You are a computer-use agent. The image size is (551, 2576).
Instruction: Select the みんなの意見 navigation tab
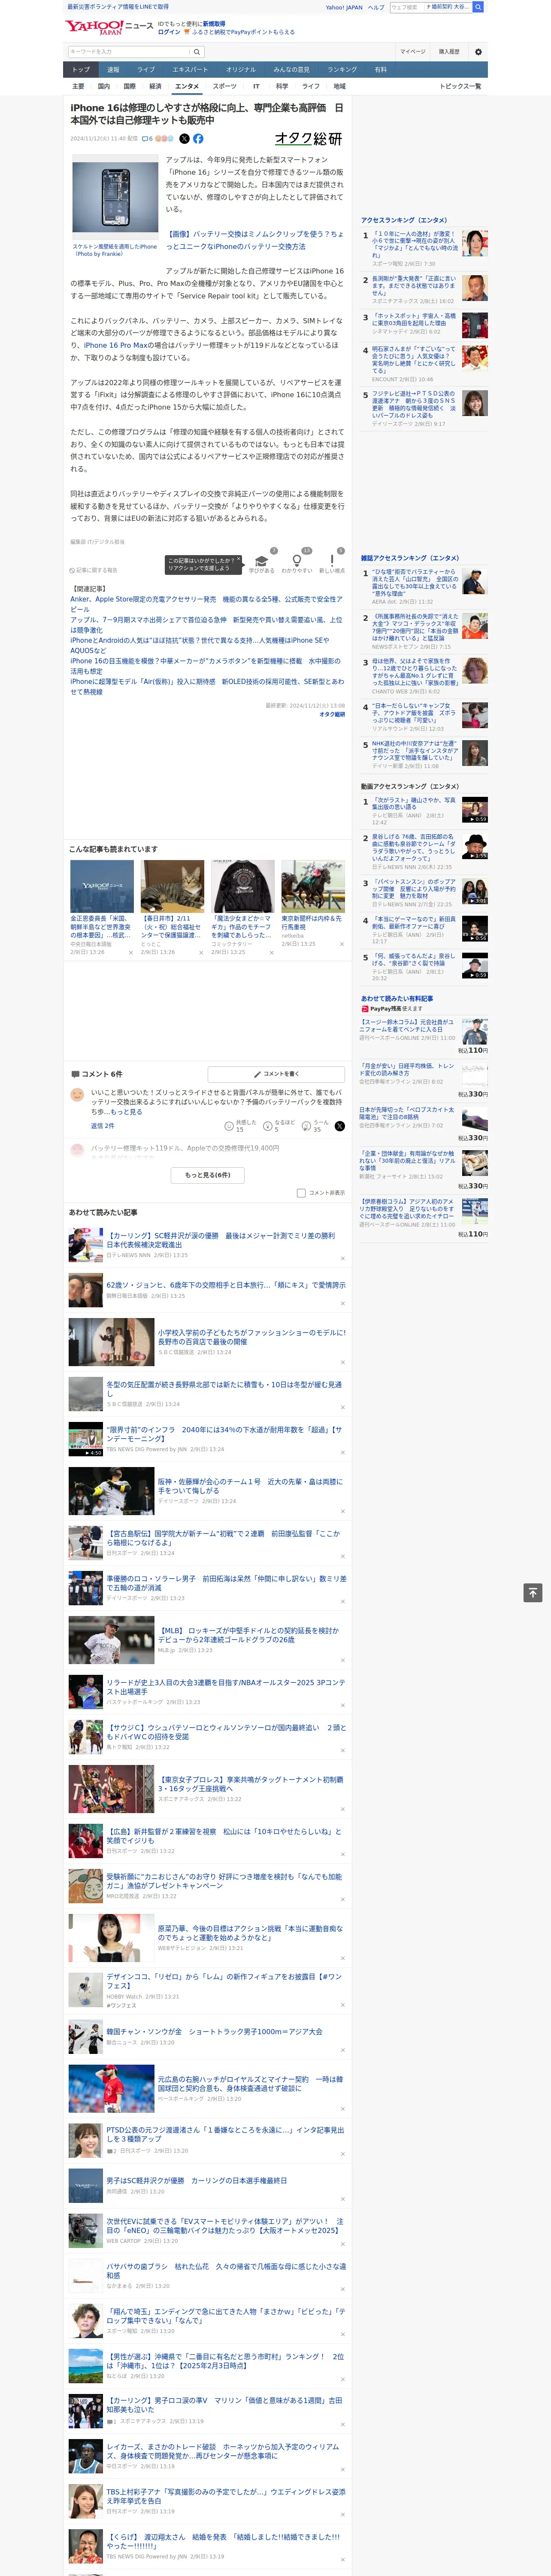pyautogui.click(x=292, y=70)
